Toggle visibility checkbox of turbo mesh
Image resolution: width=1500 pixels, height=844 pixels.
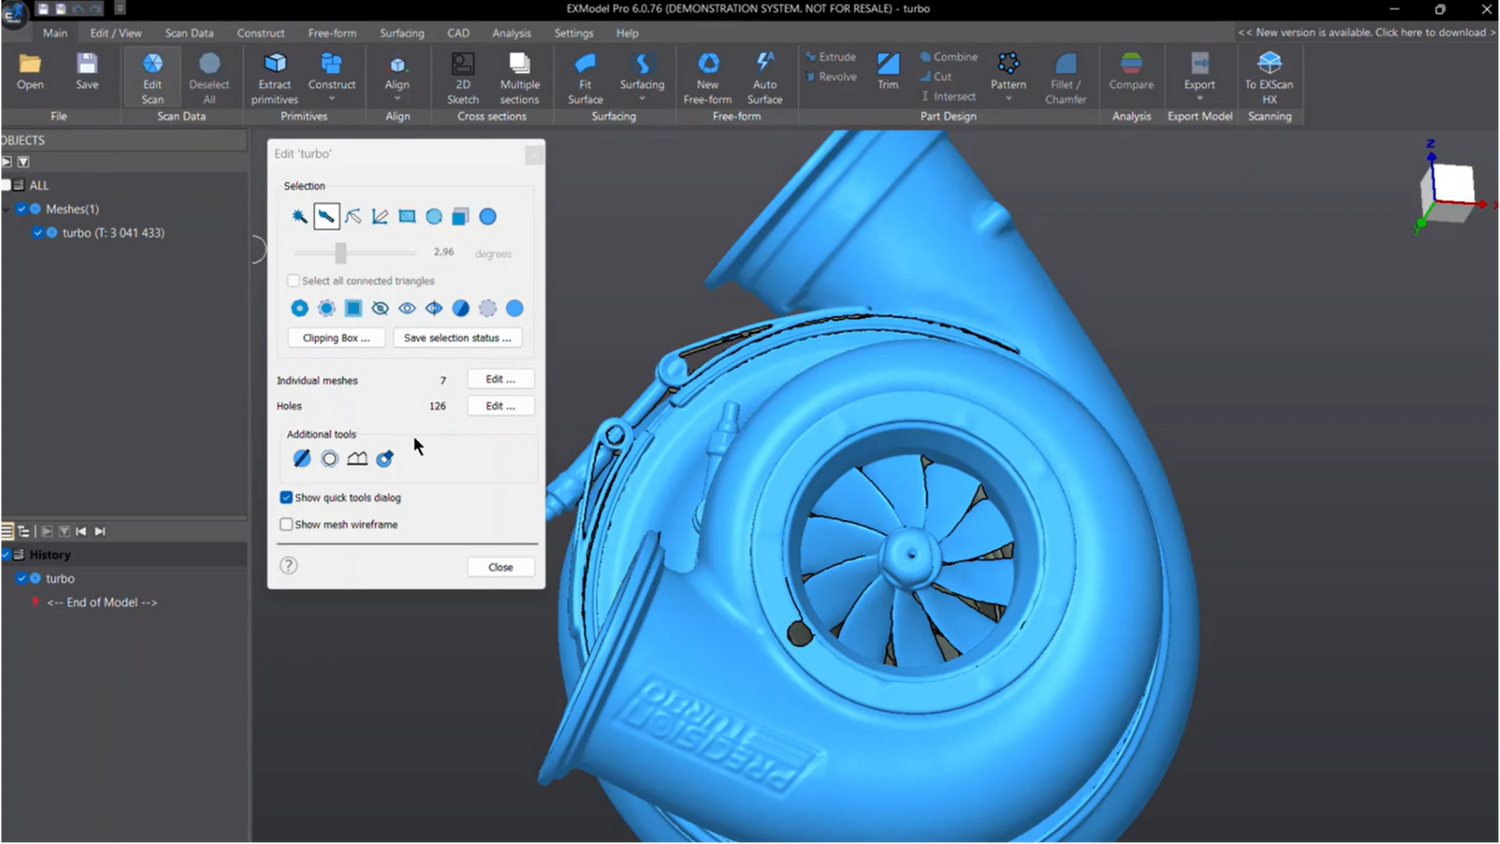pyautogui.click(x=38, y=233)
